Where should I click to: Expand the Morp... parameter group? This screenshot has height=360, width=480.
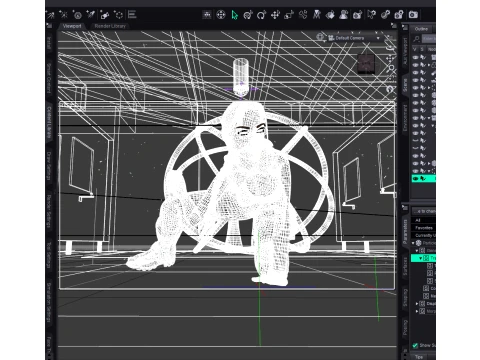coord(417,311)
